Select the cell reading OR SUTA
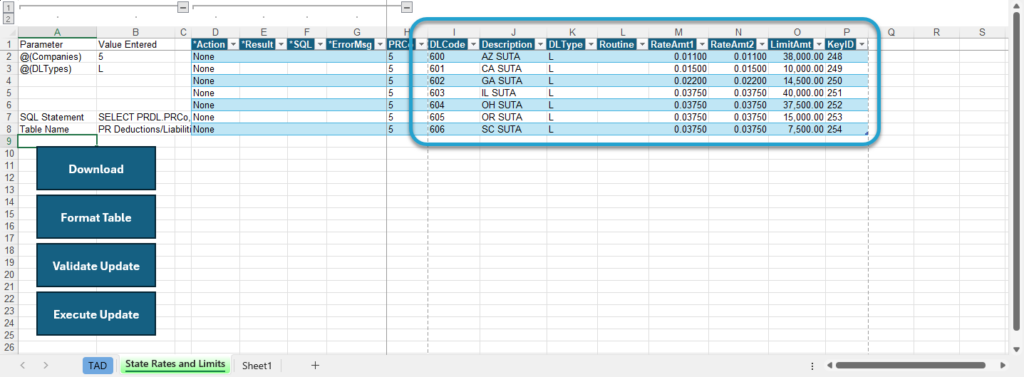 point(513,117)
